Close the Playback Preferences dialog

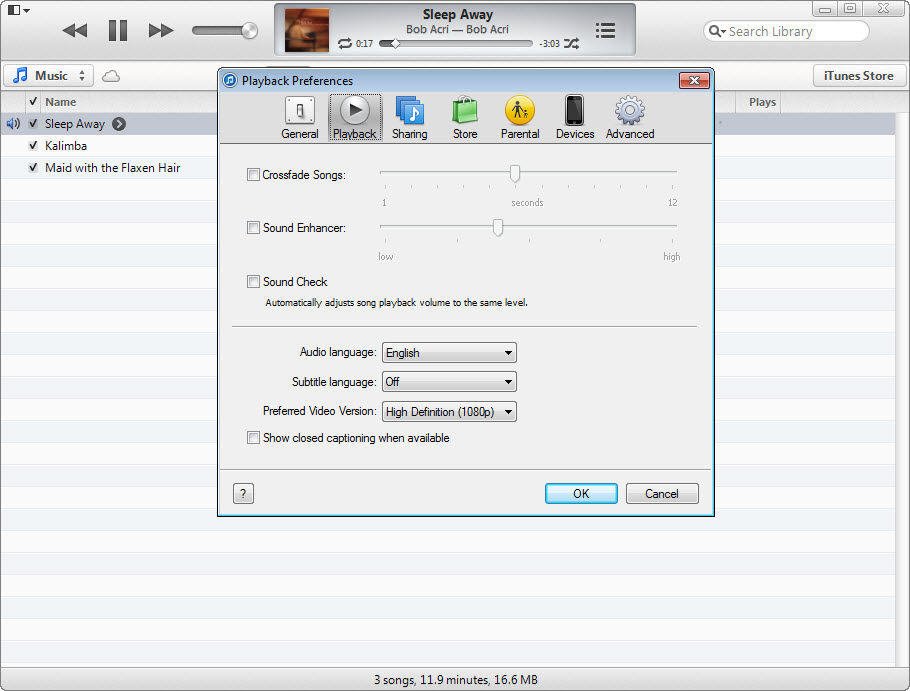pyautogui.click(x=694, y=81)
